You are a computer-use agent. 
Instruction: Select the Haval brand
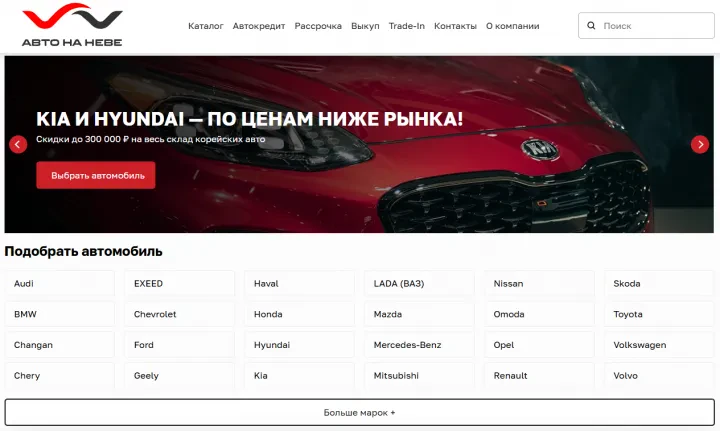(300, 283)
